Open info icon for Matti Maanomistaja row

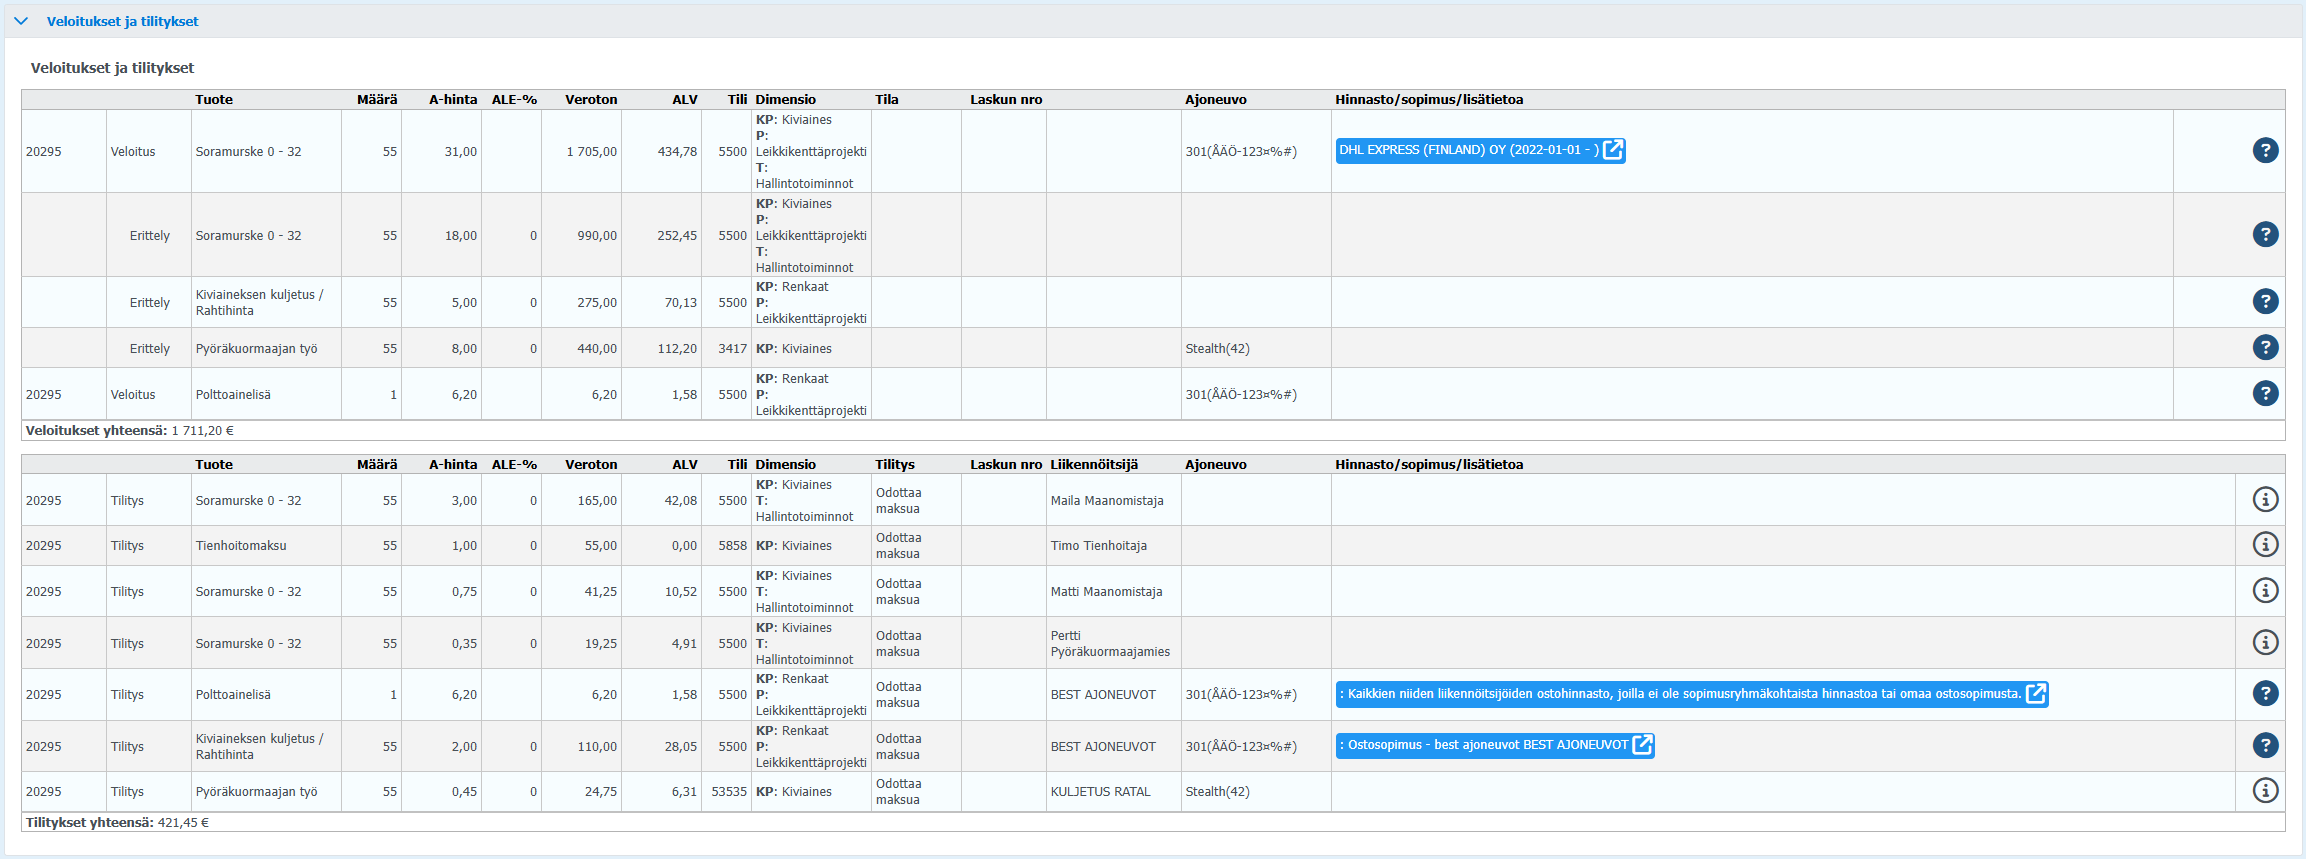click(x=2265, y=590)
